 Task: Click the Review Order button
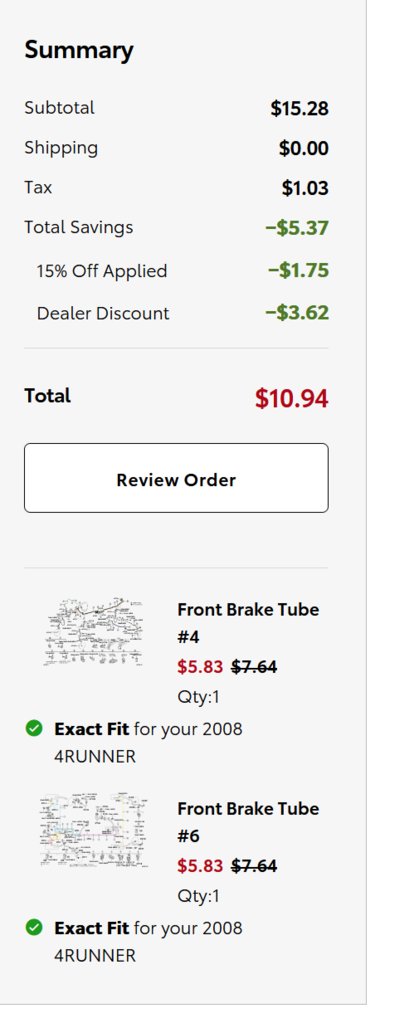coord(176,478)
